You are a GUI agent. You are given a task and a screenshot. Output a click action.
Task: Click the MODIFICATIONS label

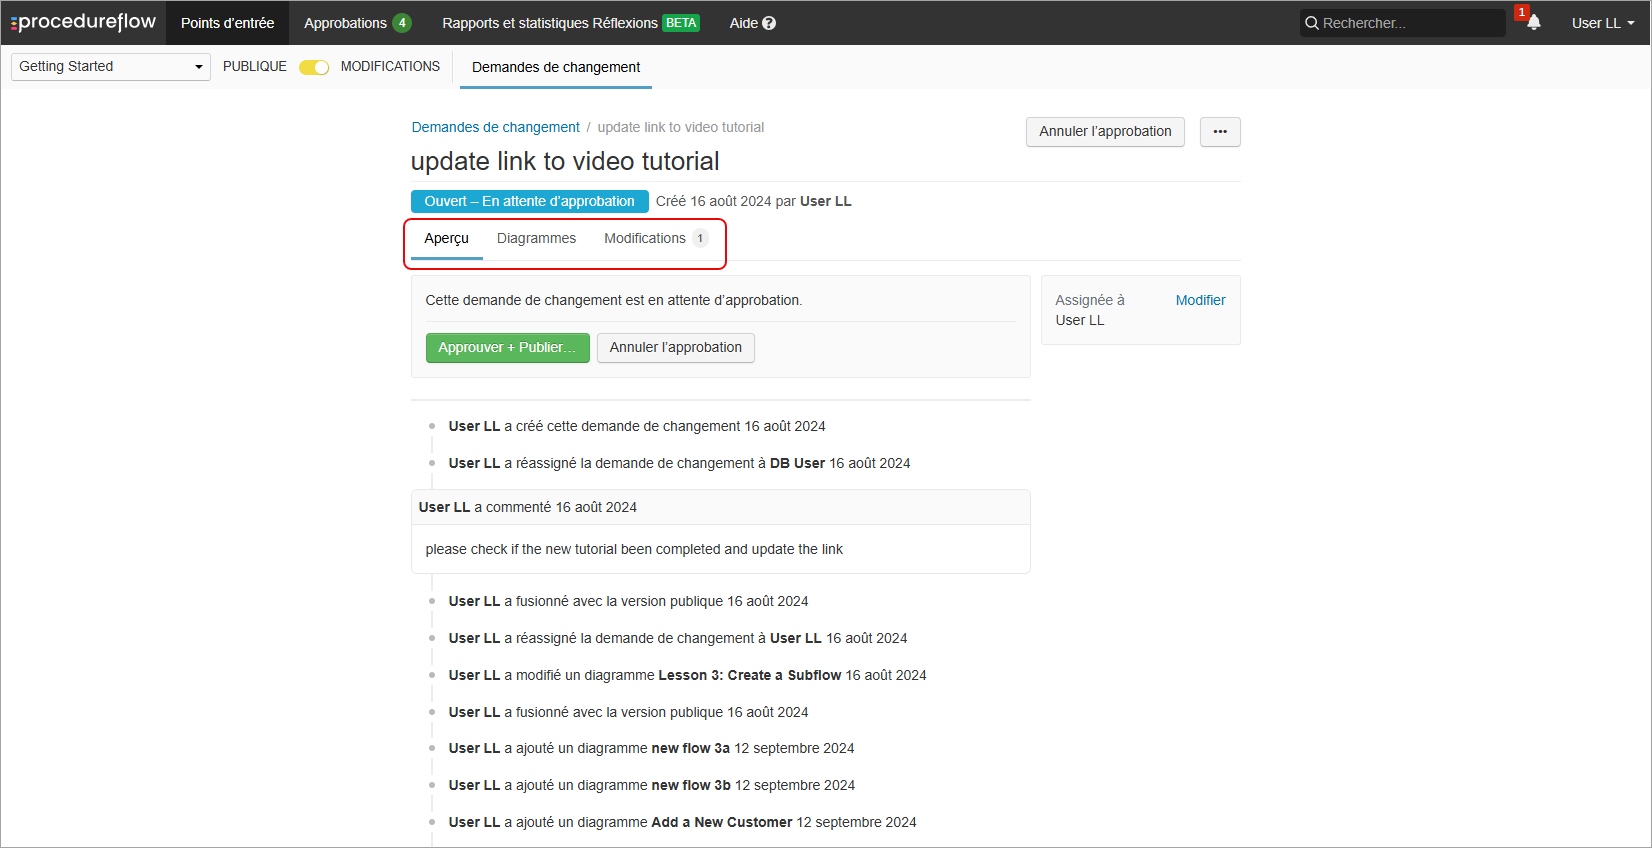[390, 66]
